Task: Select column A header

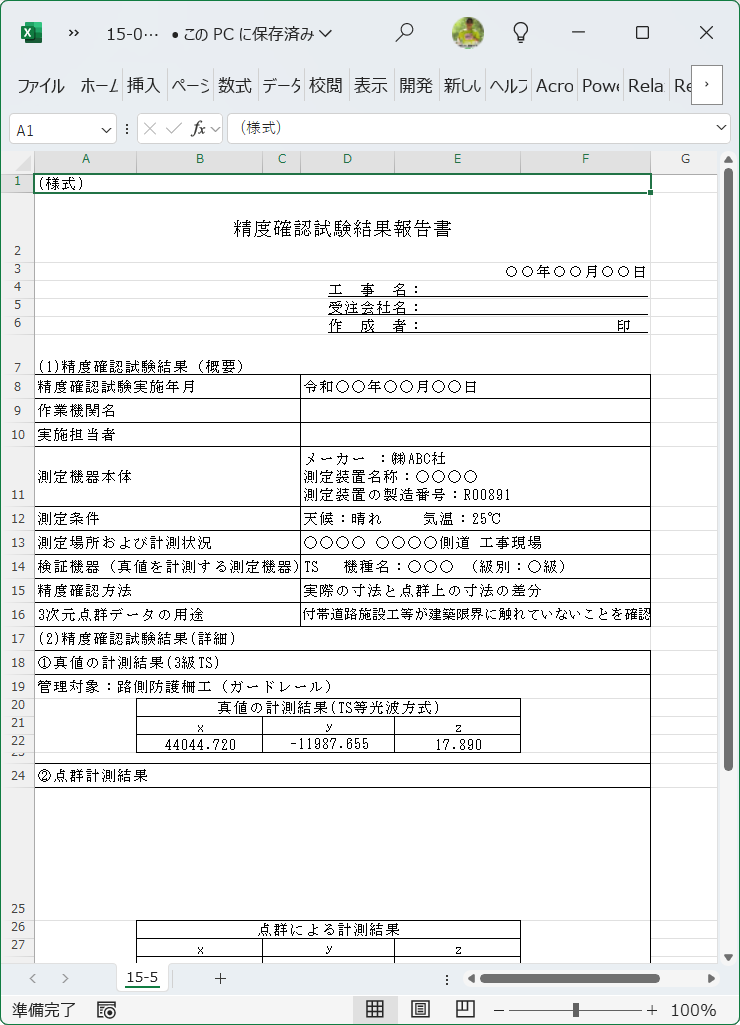Action: pos(86,159)
